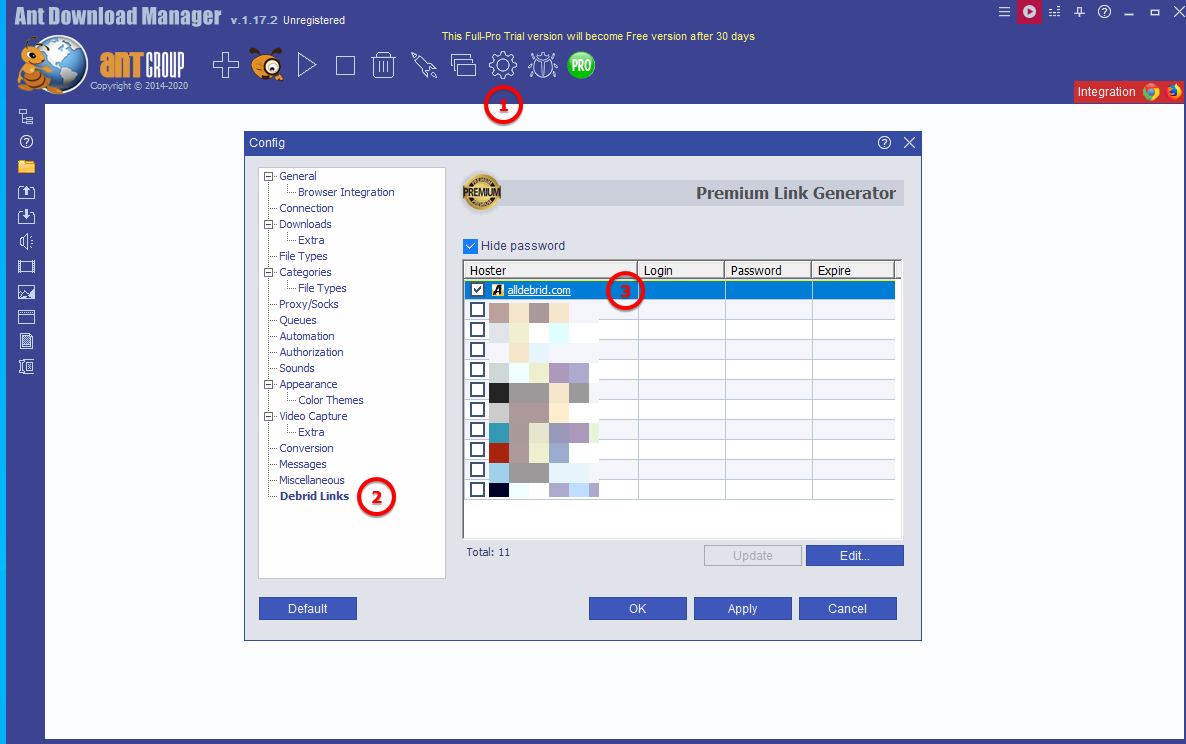Click the bars chart icon in the title bar
The width and height of the screenshot is (1186, 744).
coord(1054,11)
